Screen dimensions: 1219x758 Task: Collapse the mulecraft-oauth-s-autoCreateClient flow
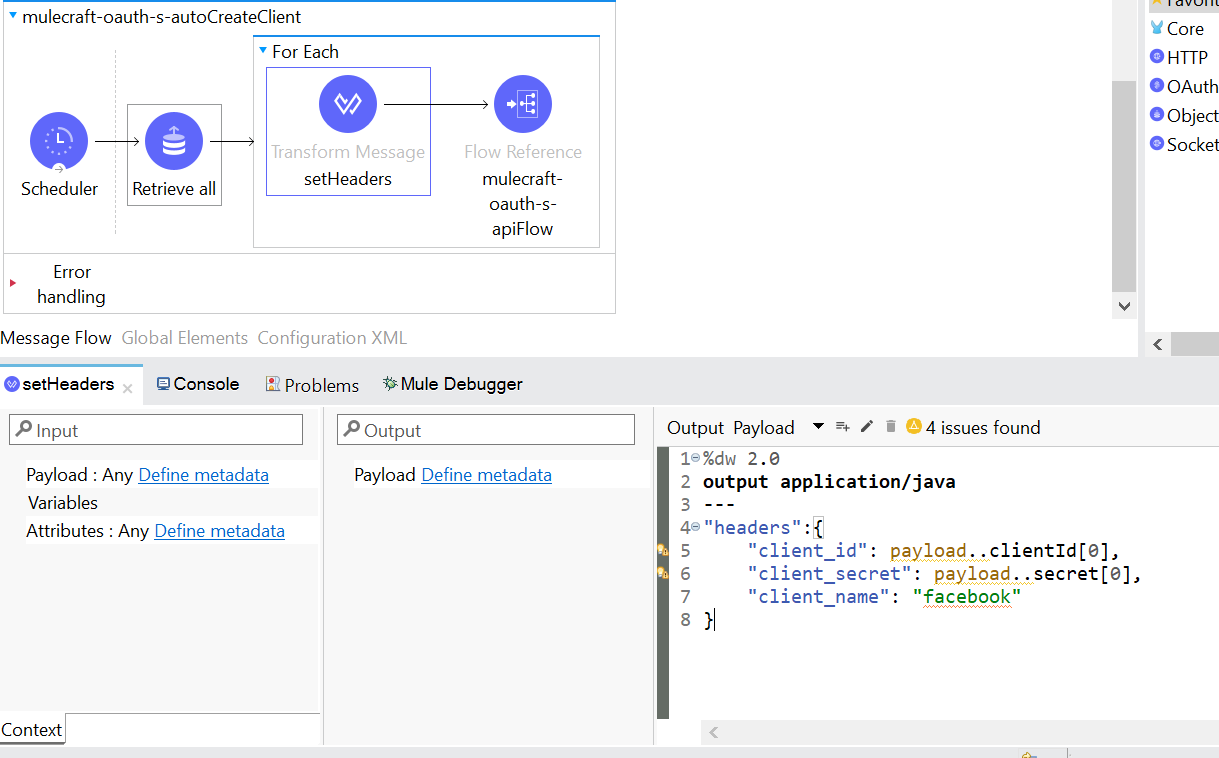[12, 17]
